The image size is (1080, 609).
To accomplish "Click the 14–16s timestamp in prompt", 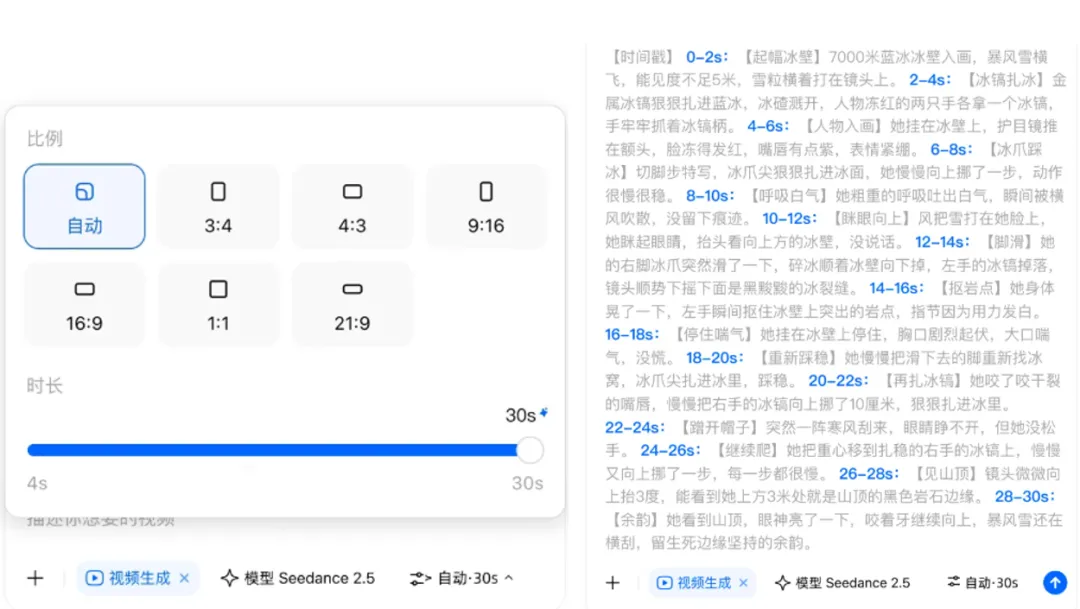I will coord(896,288).
